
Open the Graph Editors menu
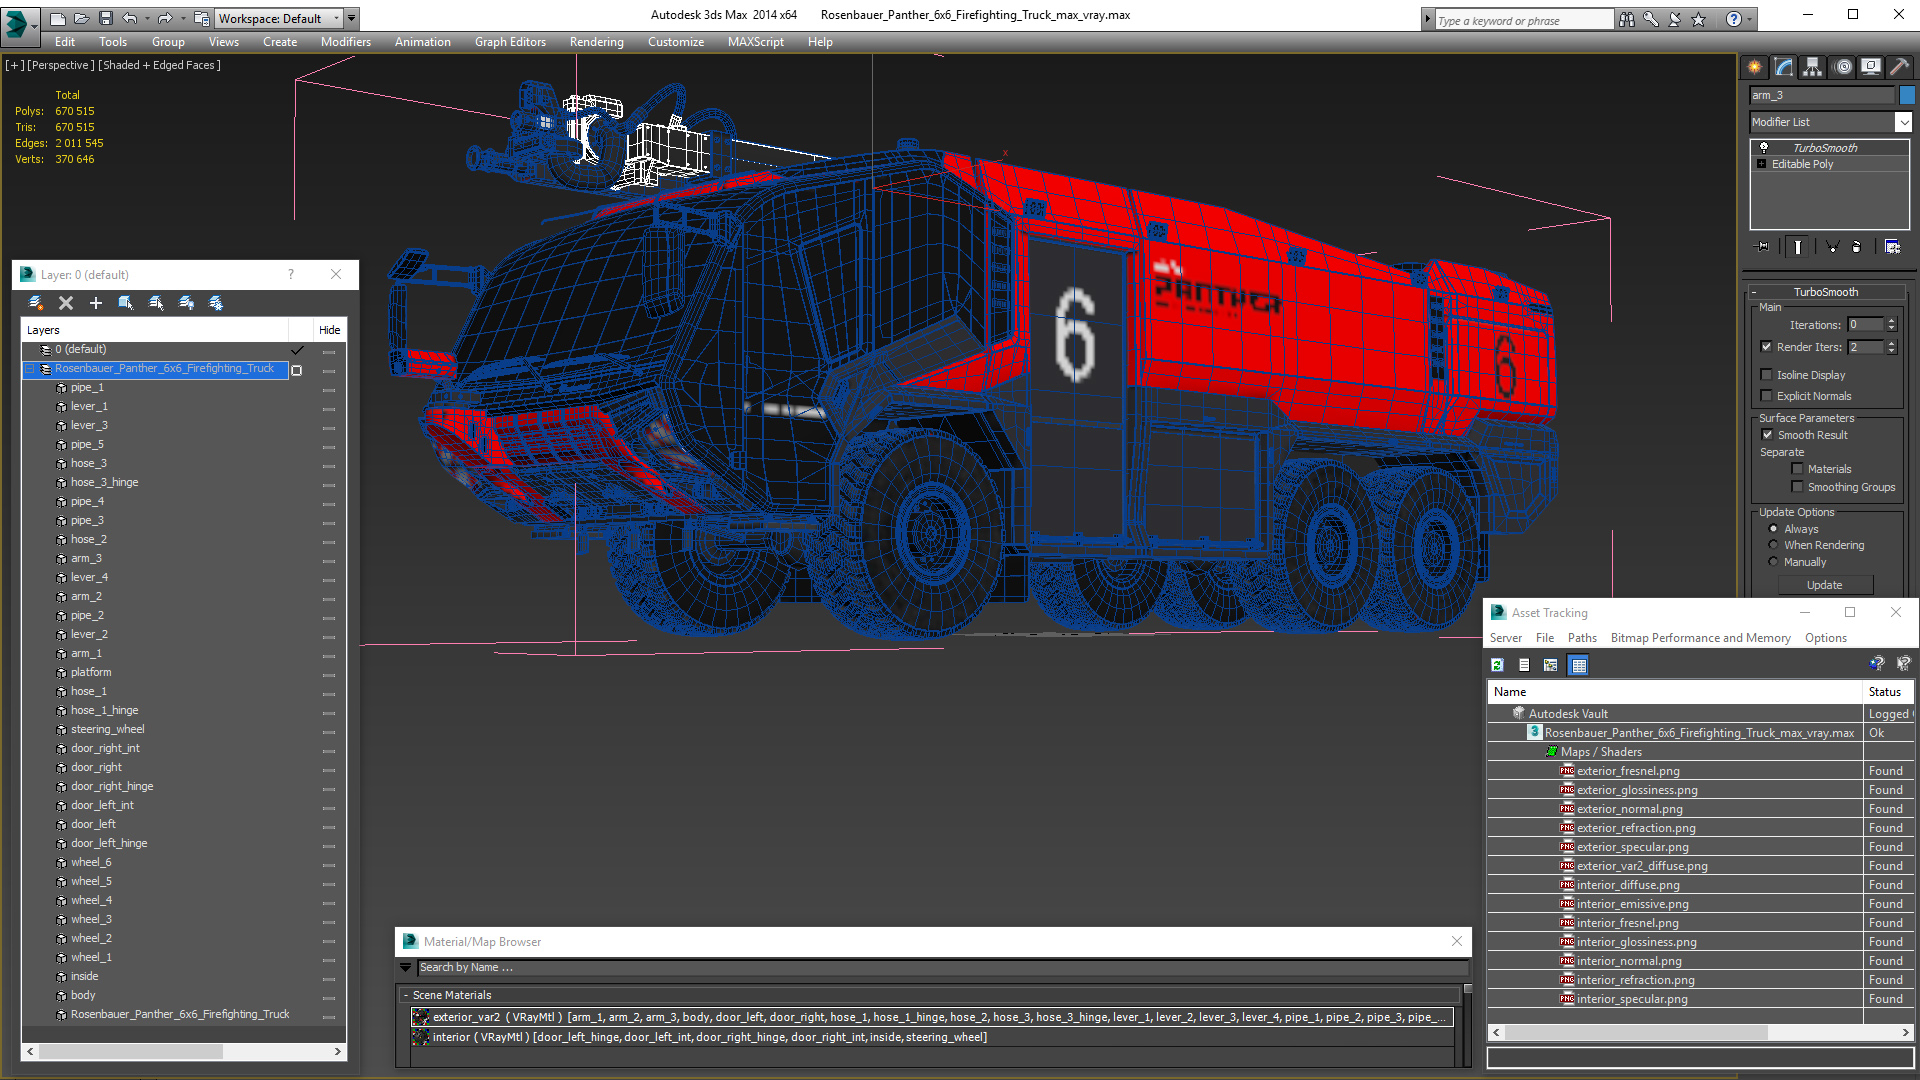510,42
